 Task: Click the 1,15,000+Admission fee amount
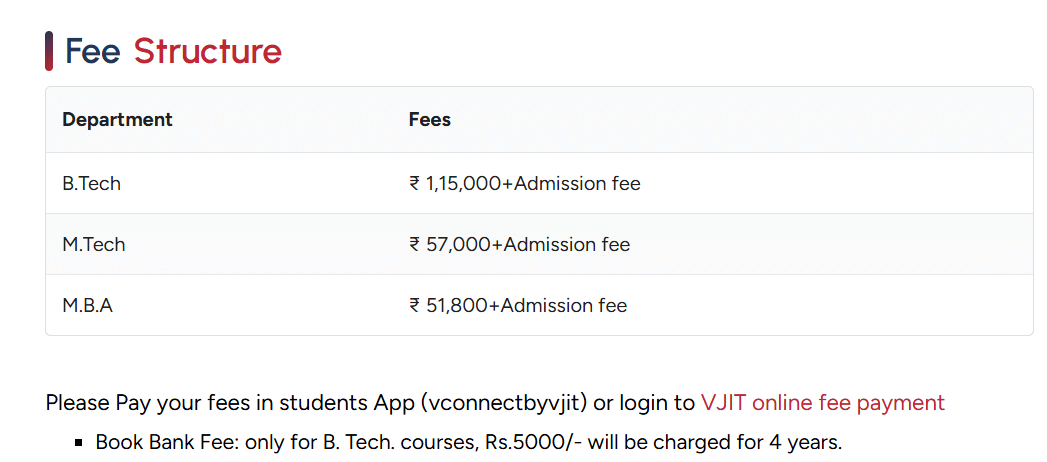pos(533,184)
